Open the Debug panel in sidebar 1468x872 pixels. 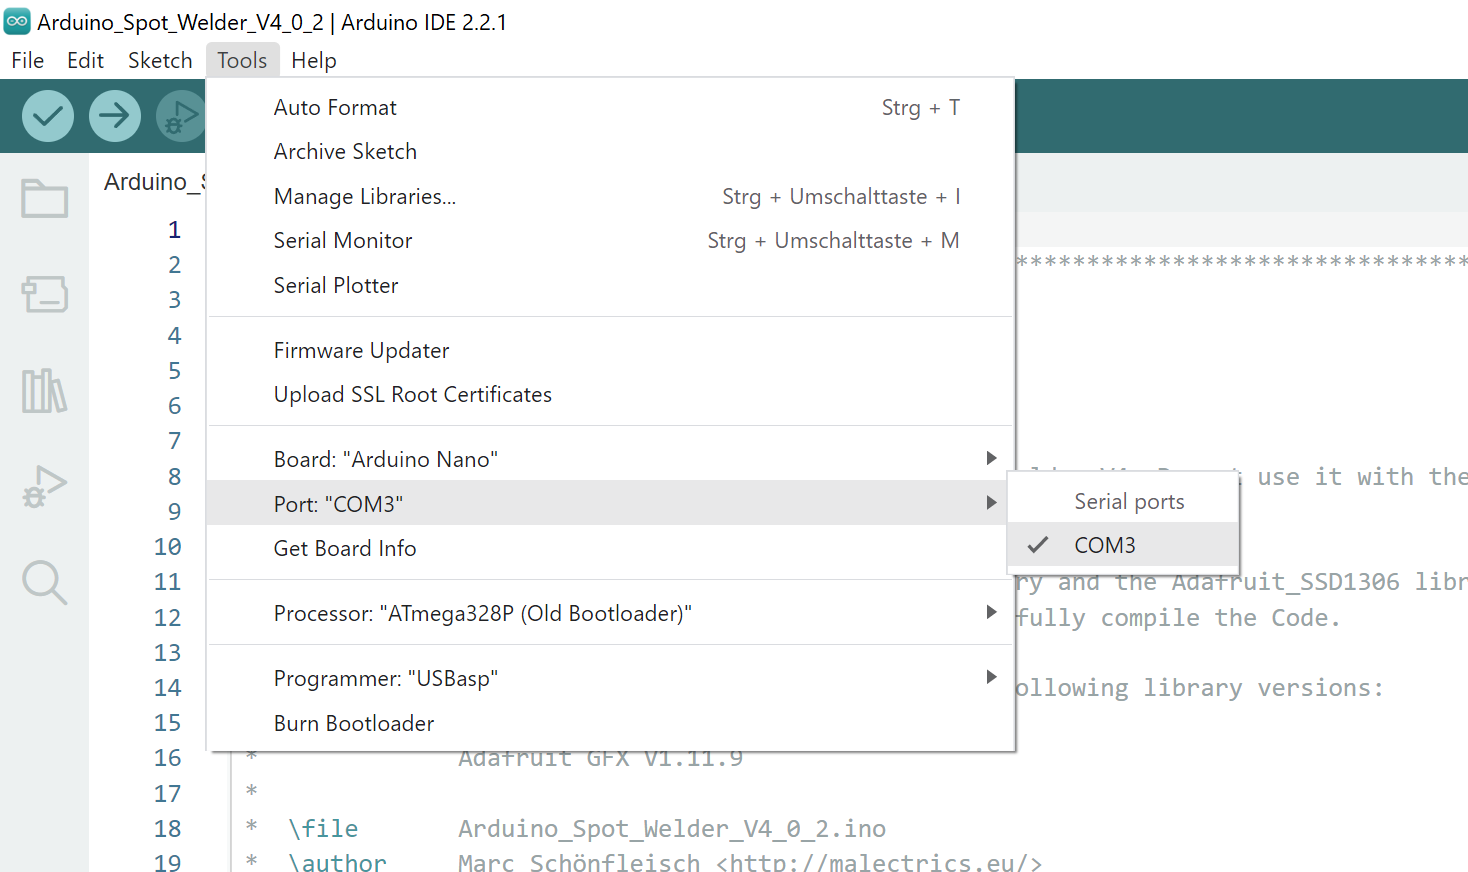coord(45,486)
